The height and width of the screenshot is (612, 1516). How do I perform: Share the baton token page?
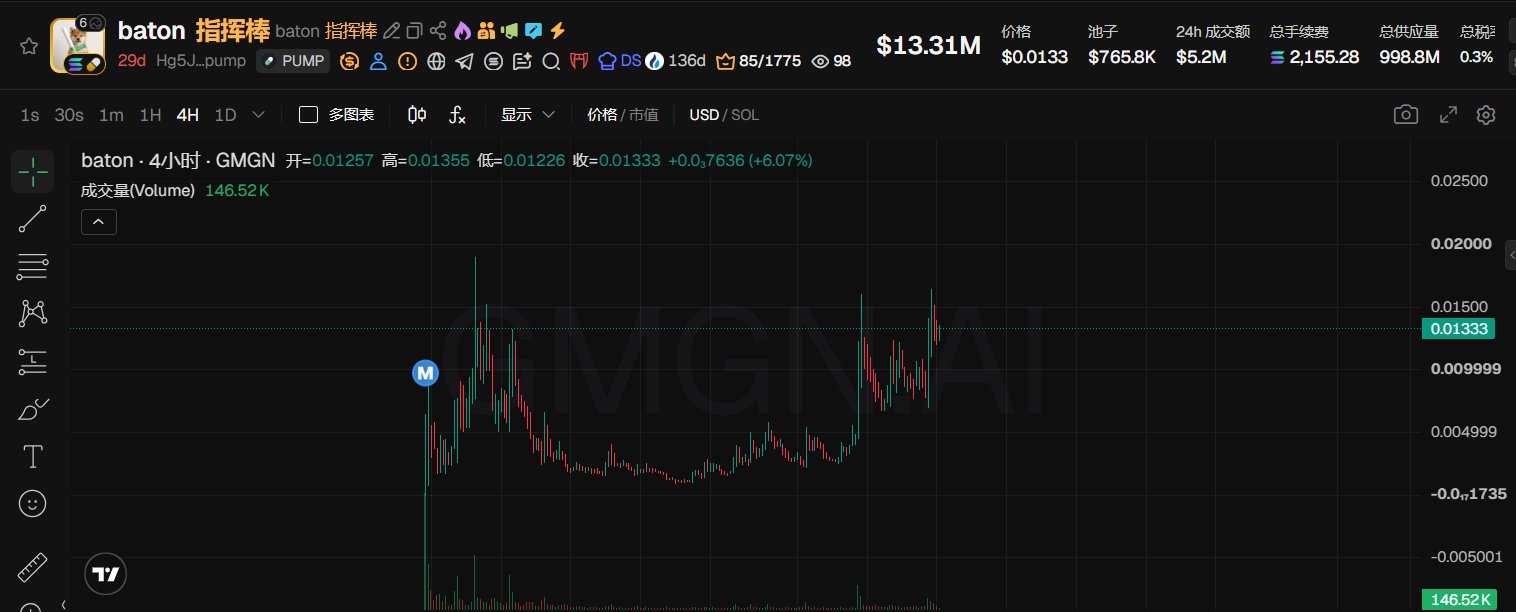click(x=437, y=31)
